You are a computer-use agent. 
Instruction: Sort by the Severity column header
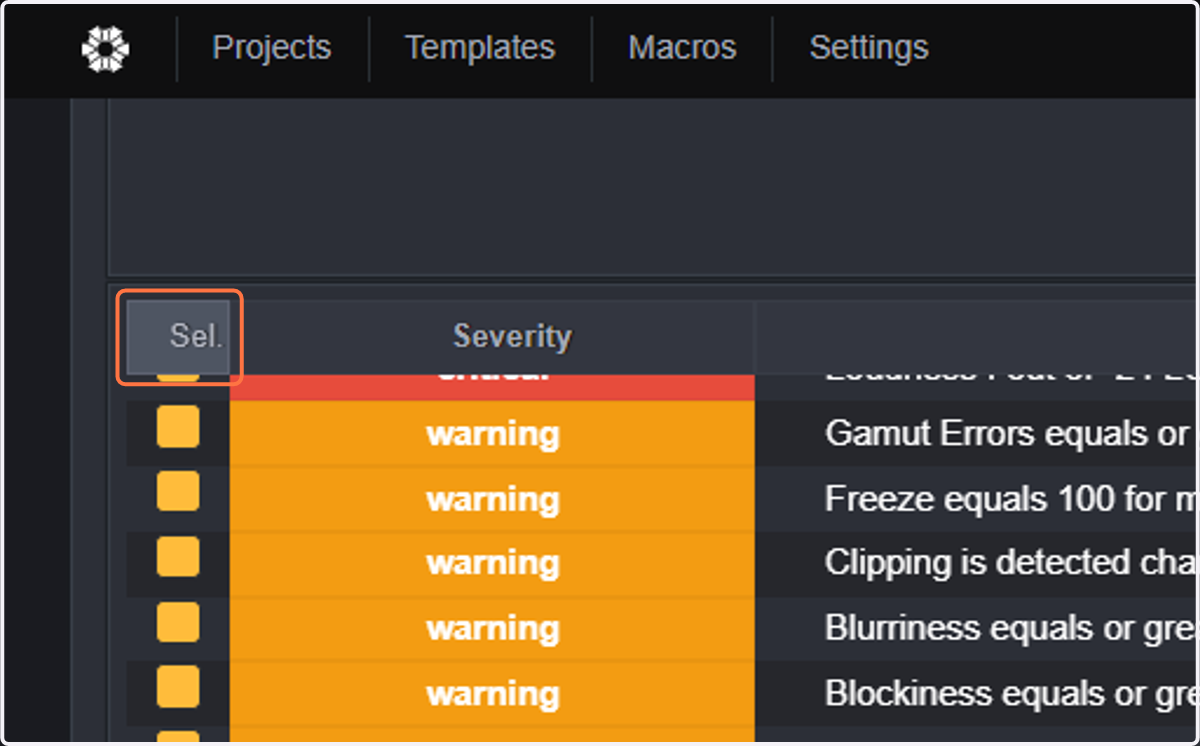[492, 337]
